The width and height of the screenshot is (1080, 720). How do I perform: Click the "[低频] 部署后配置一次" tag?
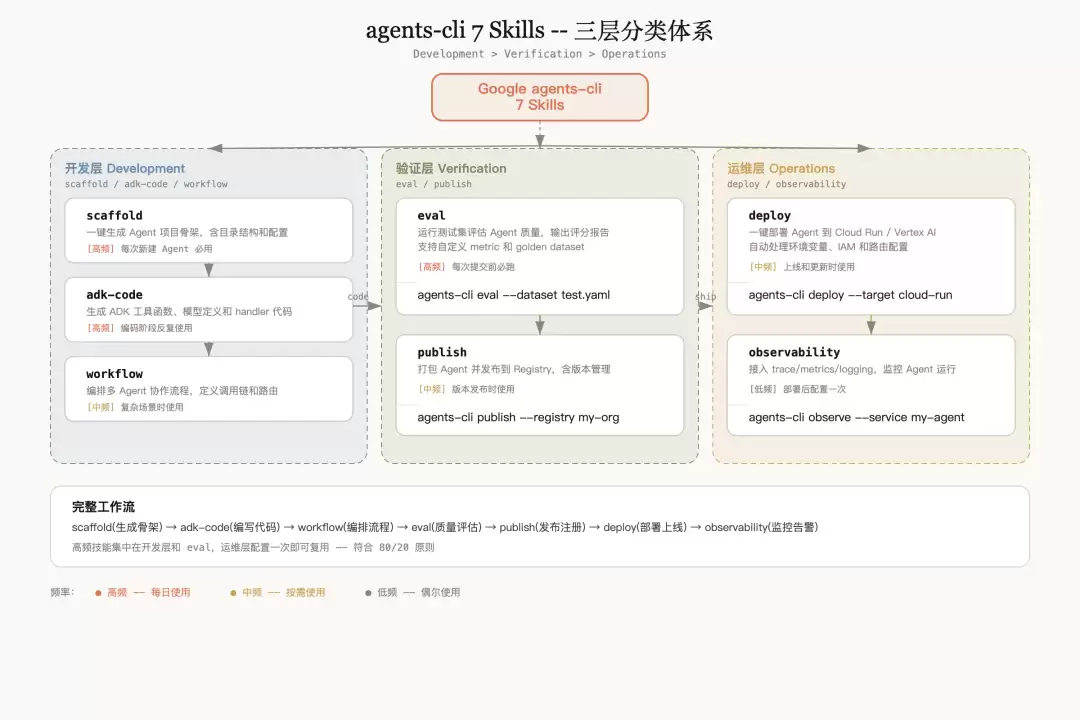click(x=798, y=389)
